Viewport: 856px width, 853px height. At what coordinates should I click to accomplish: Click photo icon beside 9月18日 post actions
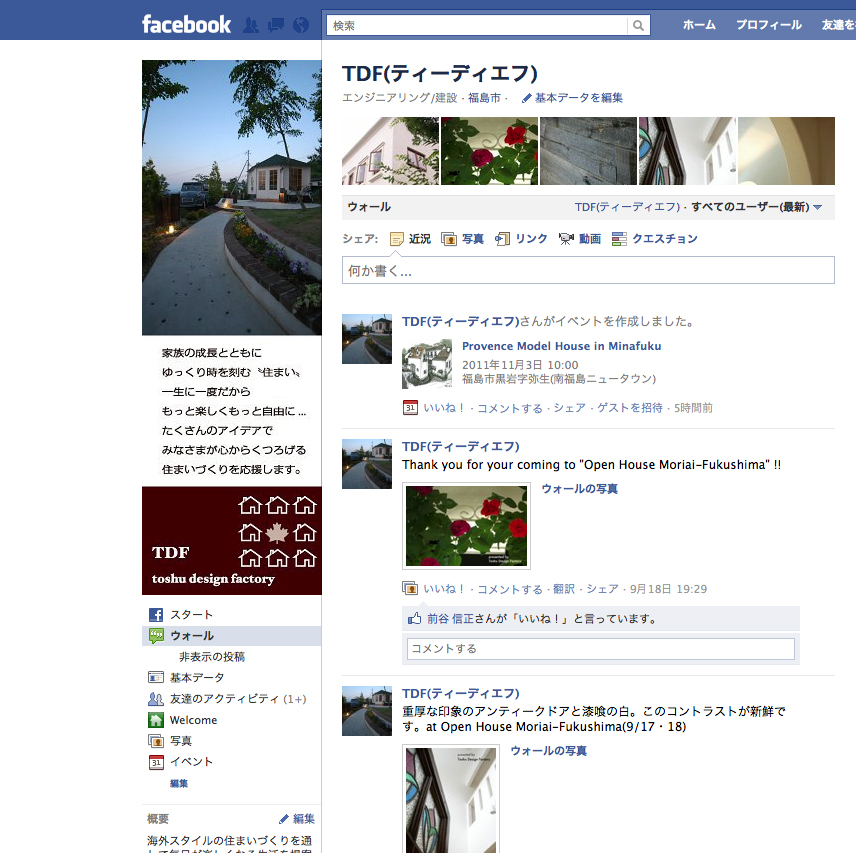[410, 588]
